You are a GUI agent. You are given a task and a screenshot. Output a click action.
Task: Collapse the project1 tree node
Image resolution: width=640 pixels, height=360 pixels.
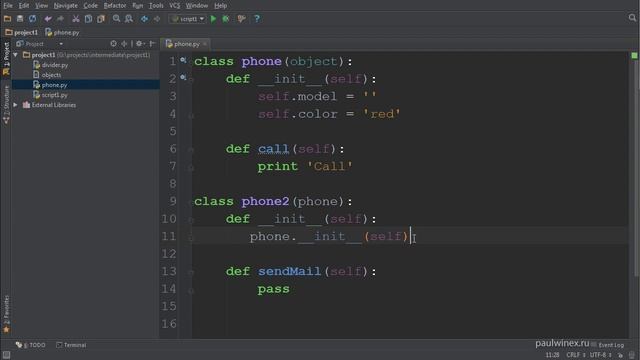pos(16,55)
